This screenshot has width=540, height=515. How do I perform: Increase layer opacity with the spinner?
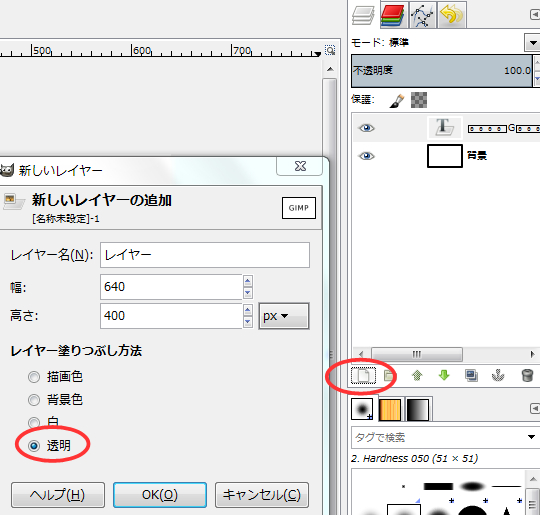537,62
